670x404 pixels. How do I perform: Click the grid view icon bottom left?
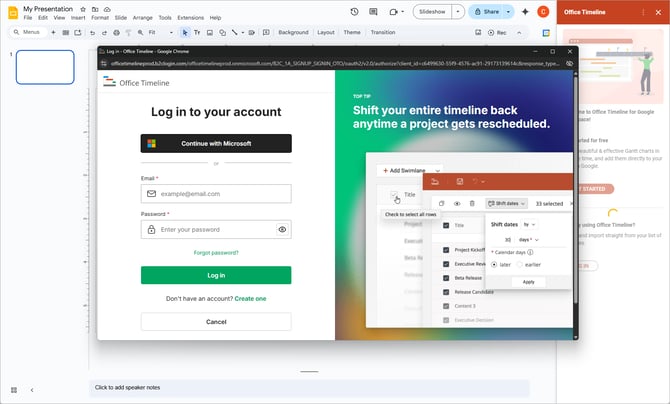pos(14,390)
